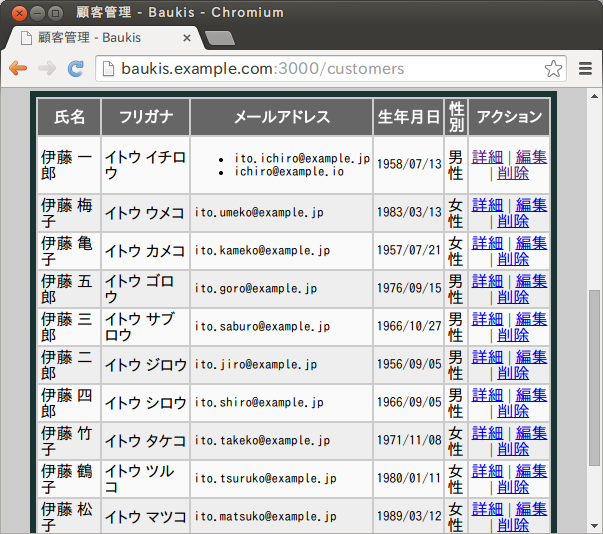603x534 pixels.
Task: Close the 顧客管理 - Baukis tab
Action: pos(187,38)
